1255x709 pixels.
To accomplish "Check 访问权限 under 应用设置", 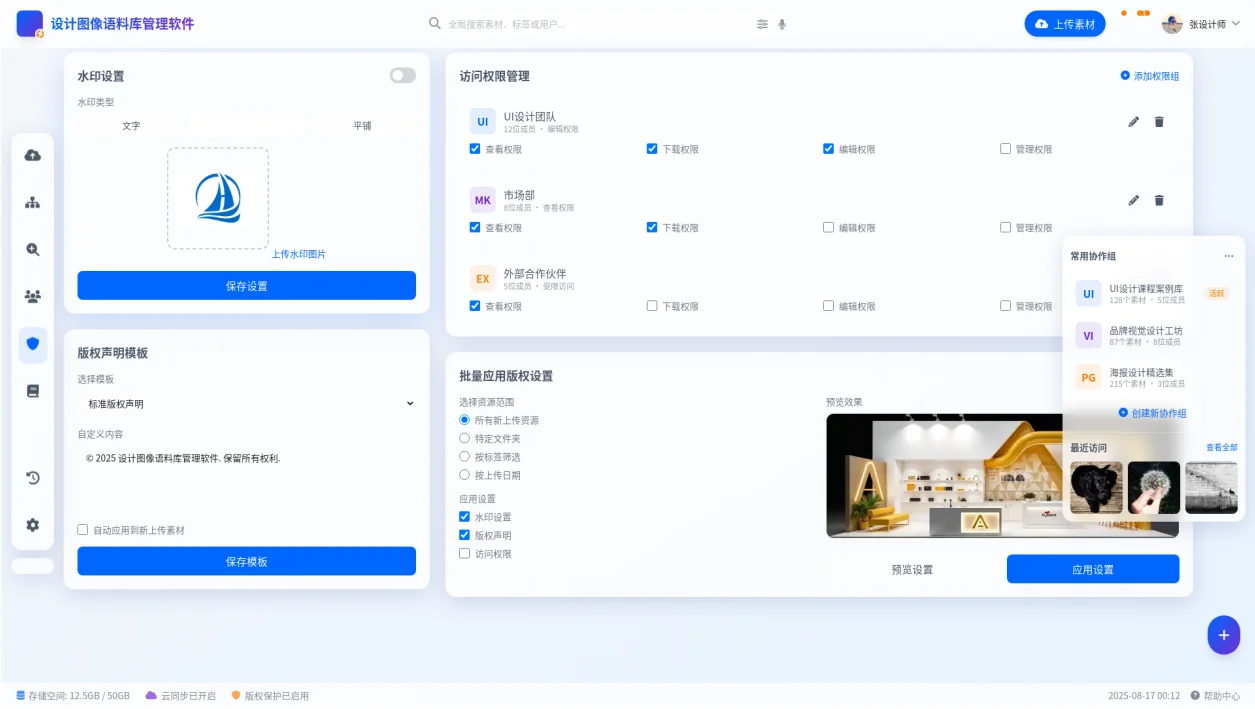I will coord(464,553).
